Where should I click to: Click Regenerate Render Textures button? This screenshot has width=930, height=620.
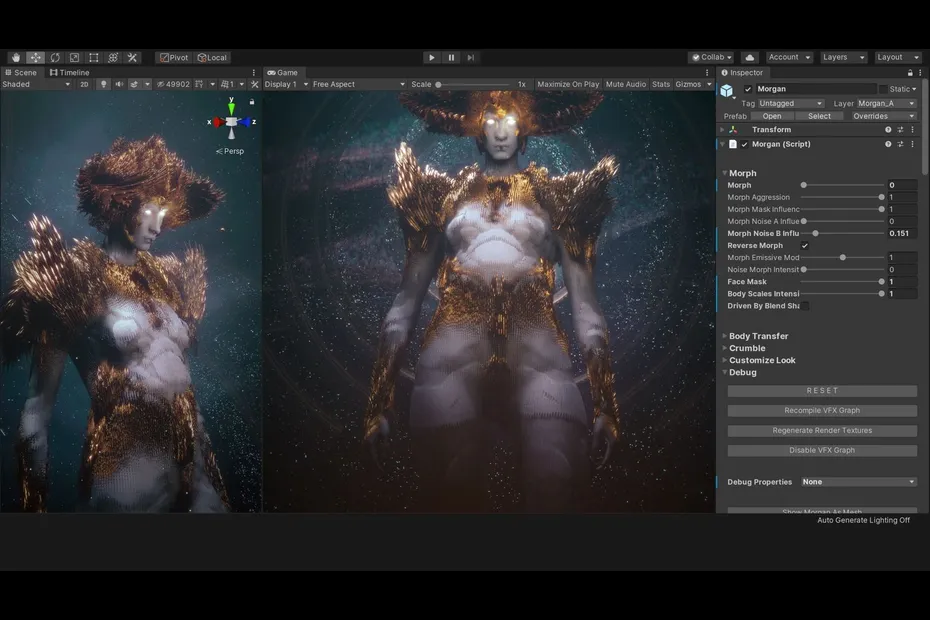[822, 431]
